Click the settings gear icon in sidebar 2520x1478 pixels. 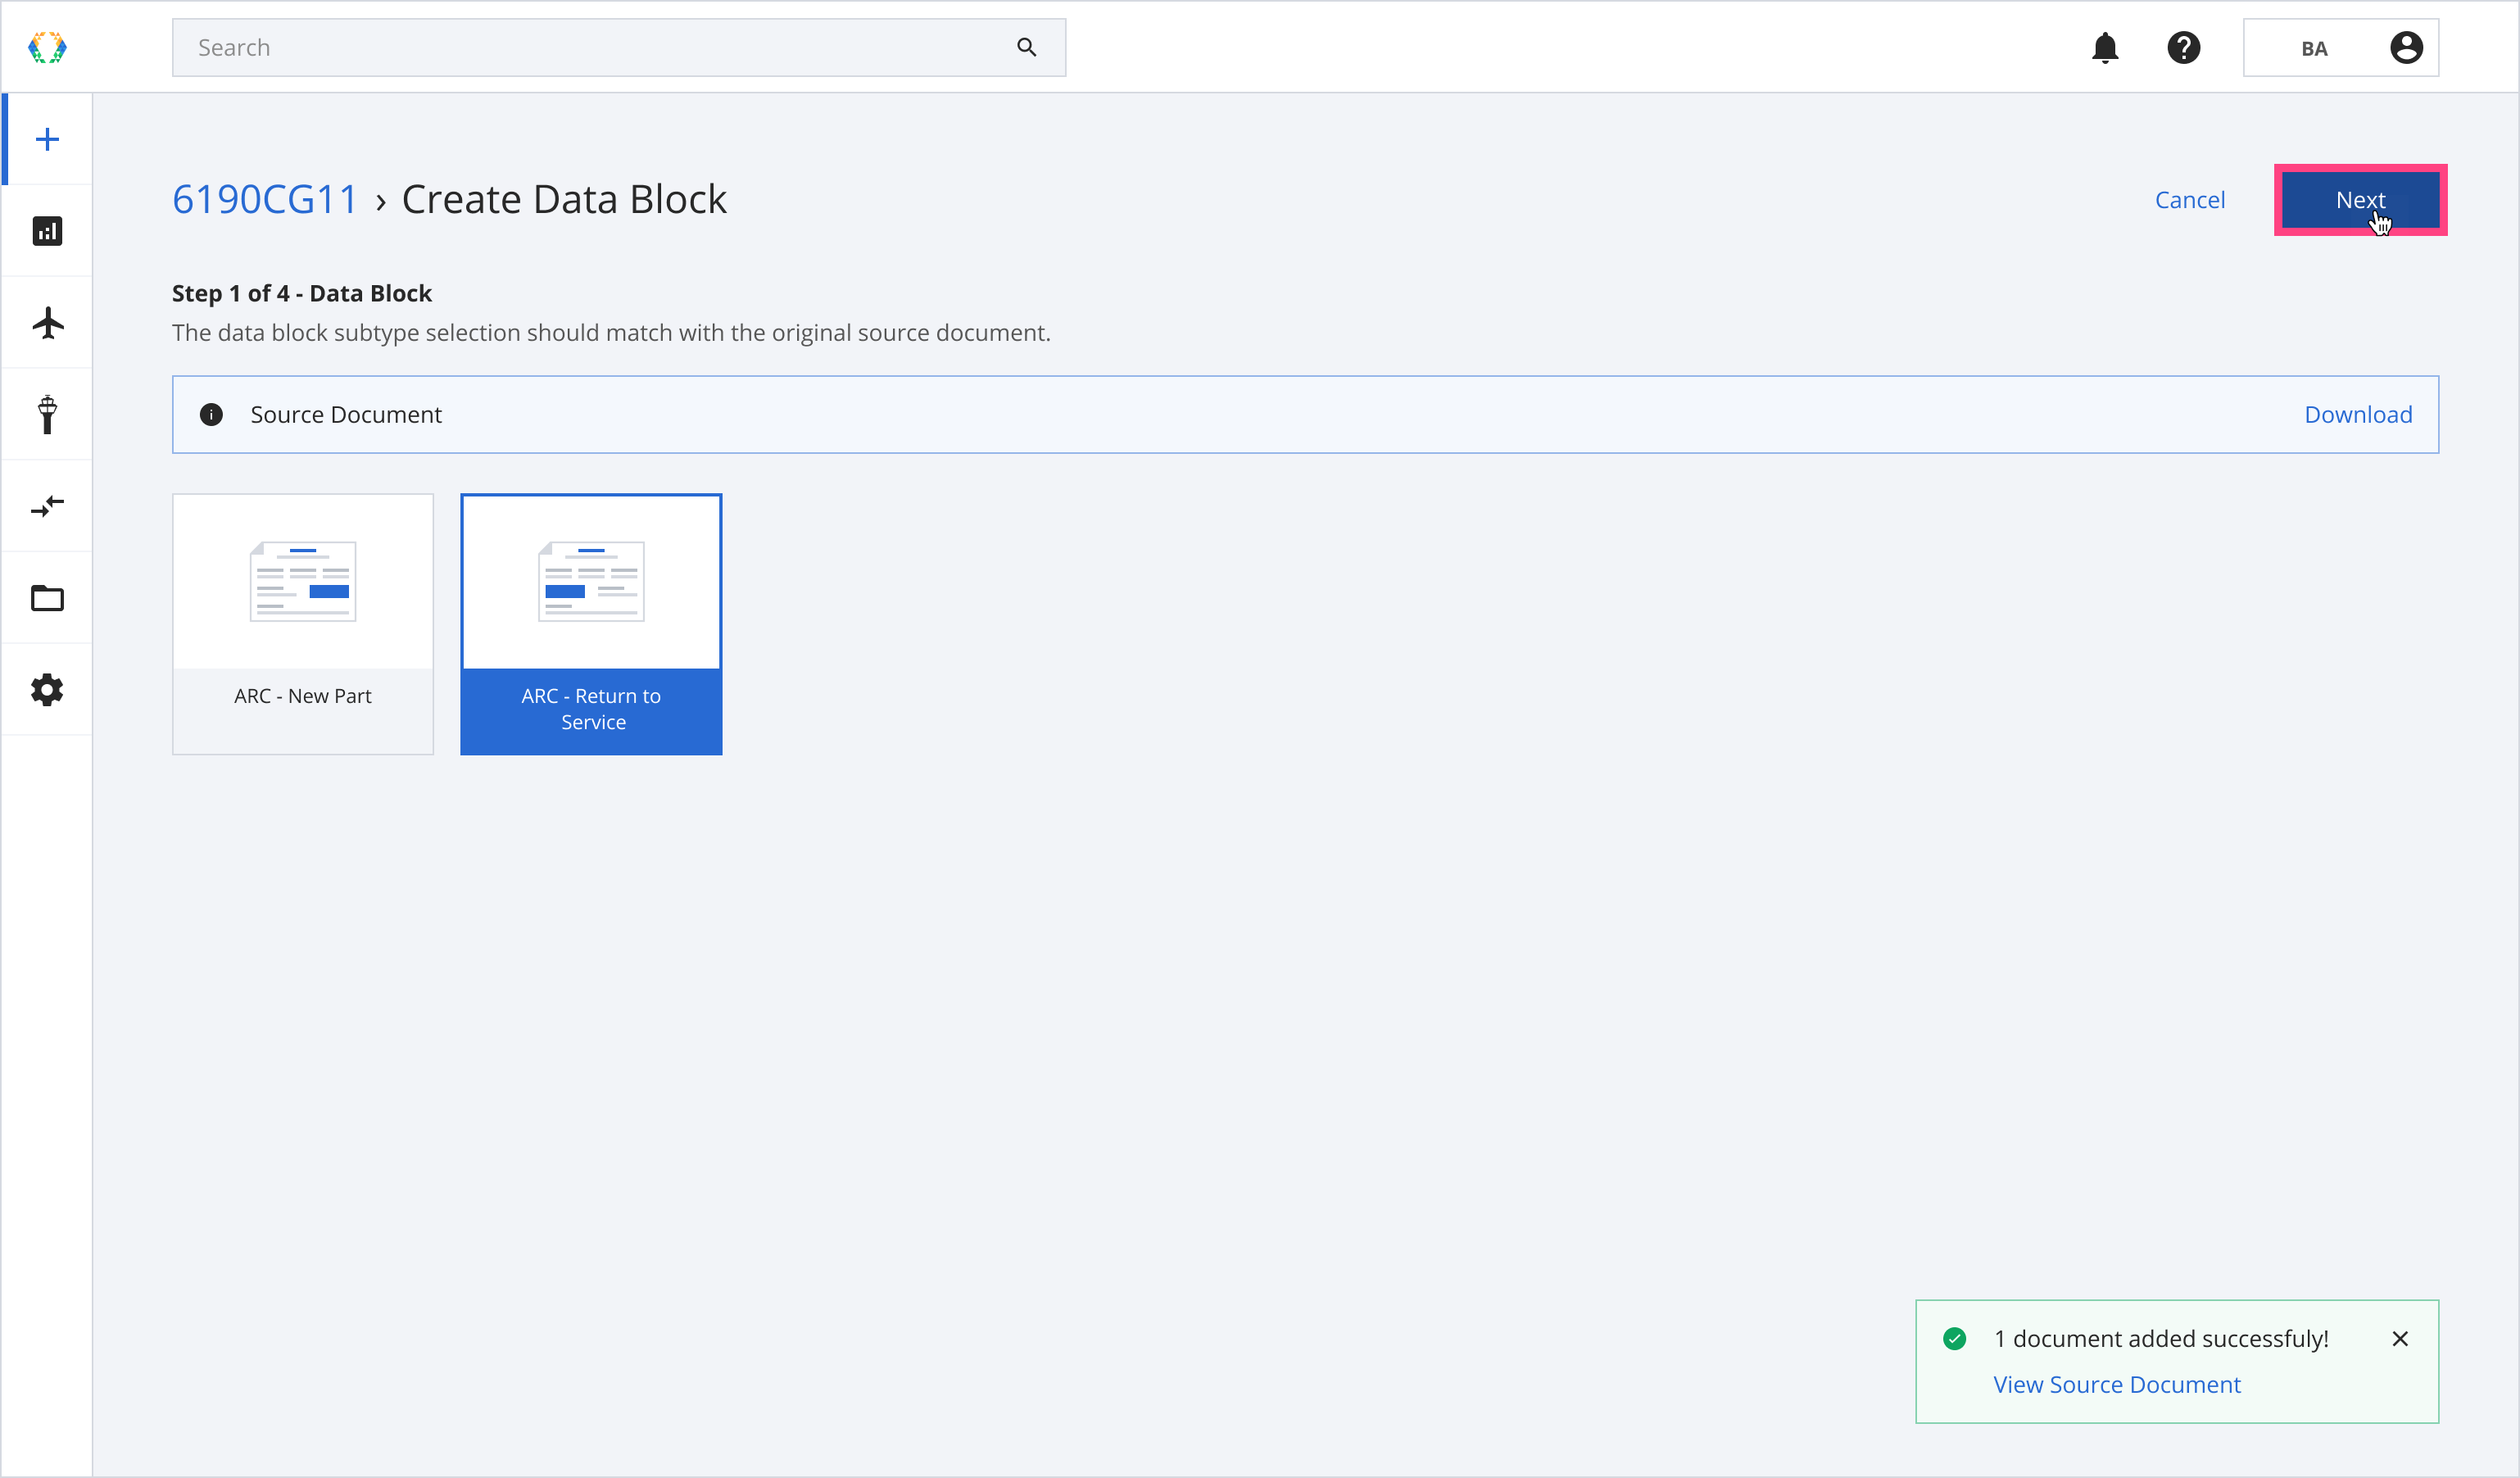pos(48,690)
